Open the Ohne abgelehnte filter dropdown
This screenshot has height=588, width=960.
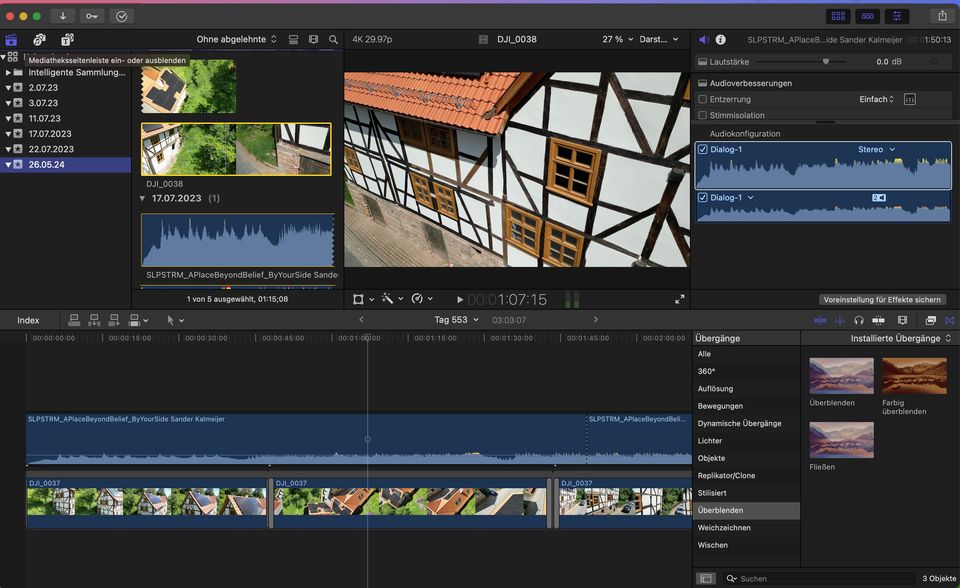(x=236, y=39)
